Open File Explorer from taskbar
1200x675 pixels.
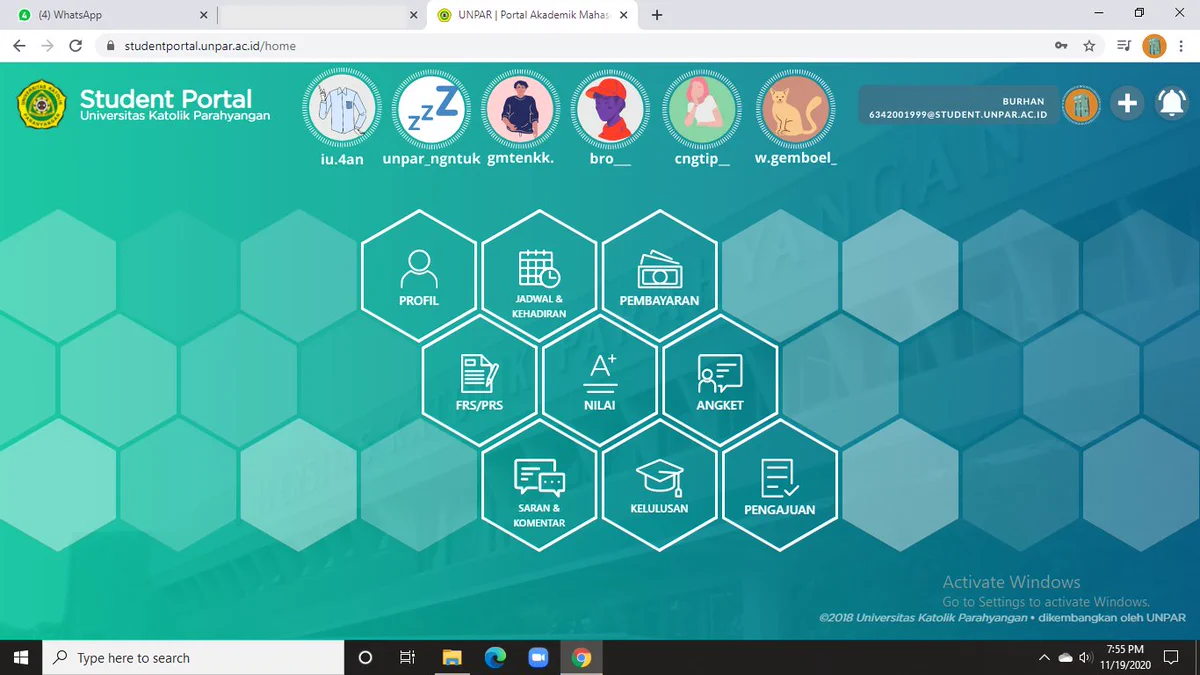pos(452,657)
